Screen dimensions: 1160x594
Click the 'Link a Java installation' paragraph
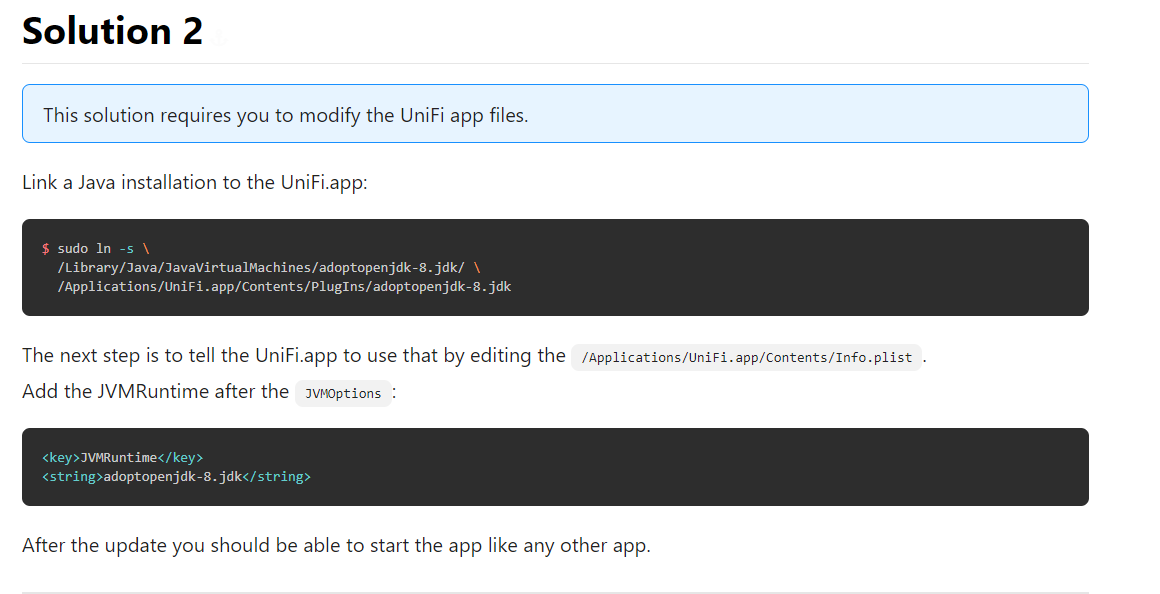point(195,183)
